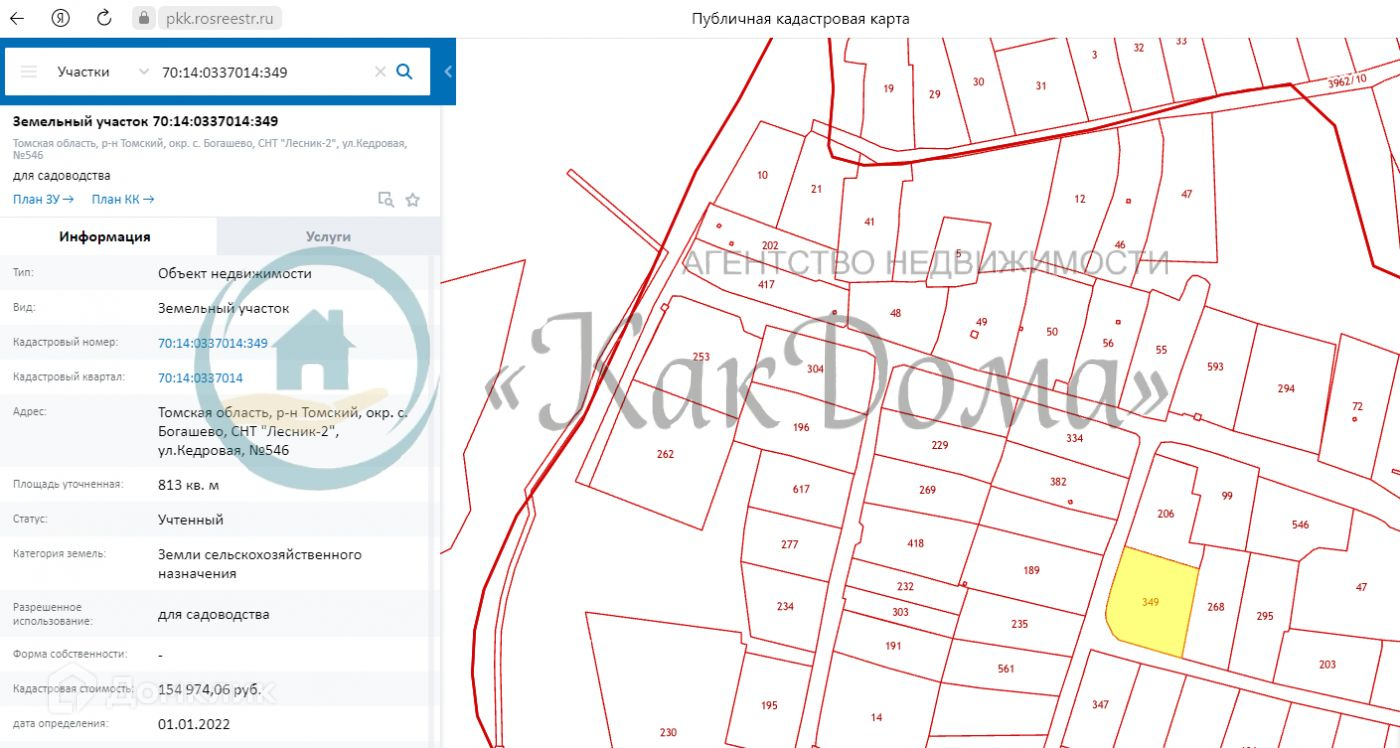
Task: Click the date value 01.01.2022
Action: [194, 724]
